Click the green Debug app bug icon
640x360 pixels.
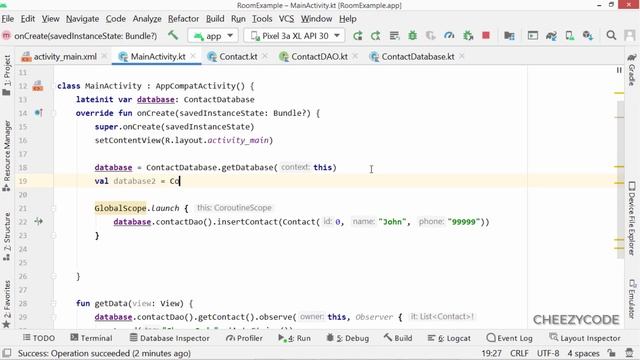(x=413, y=36)
